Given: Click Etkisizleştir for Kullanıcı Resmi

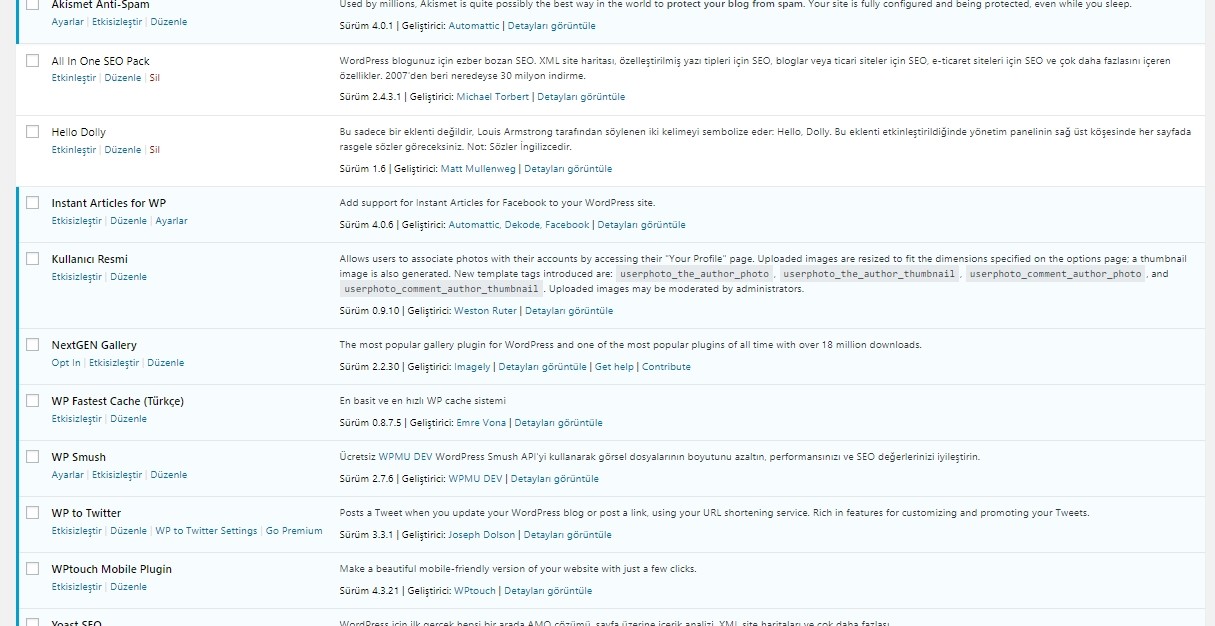Looking at the screenshot, I should click(77, 277).
